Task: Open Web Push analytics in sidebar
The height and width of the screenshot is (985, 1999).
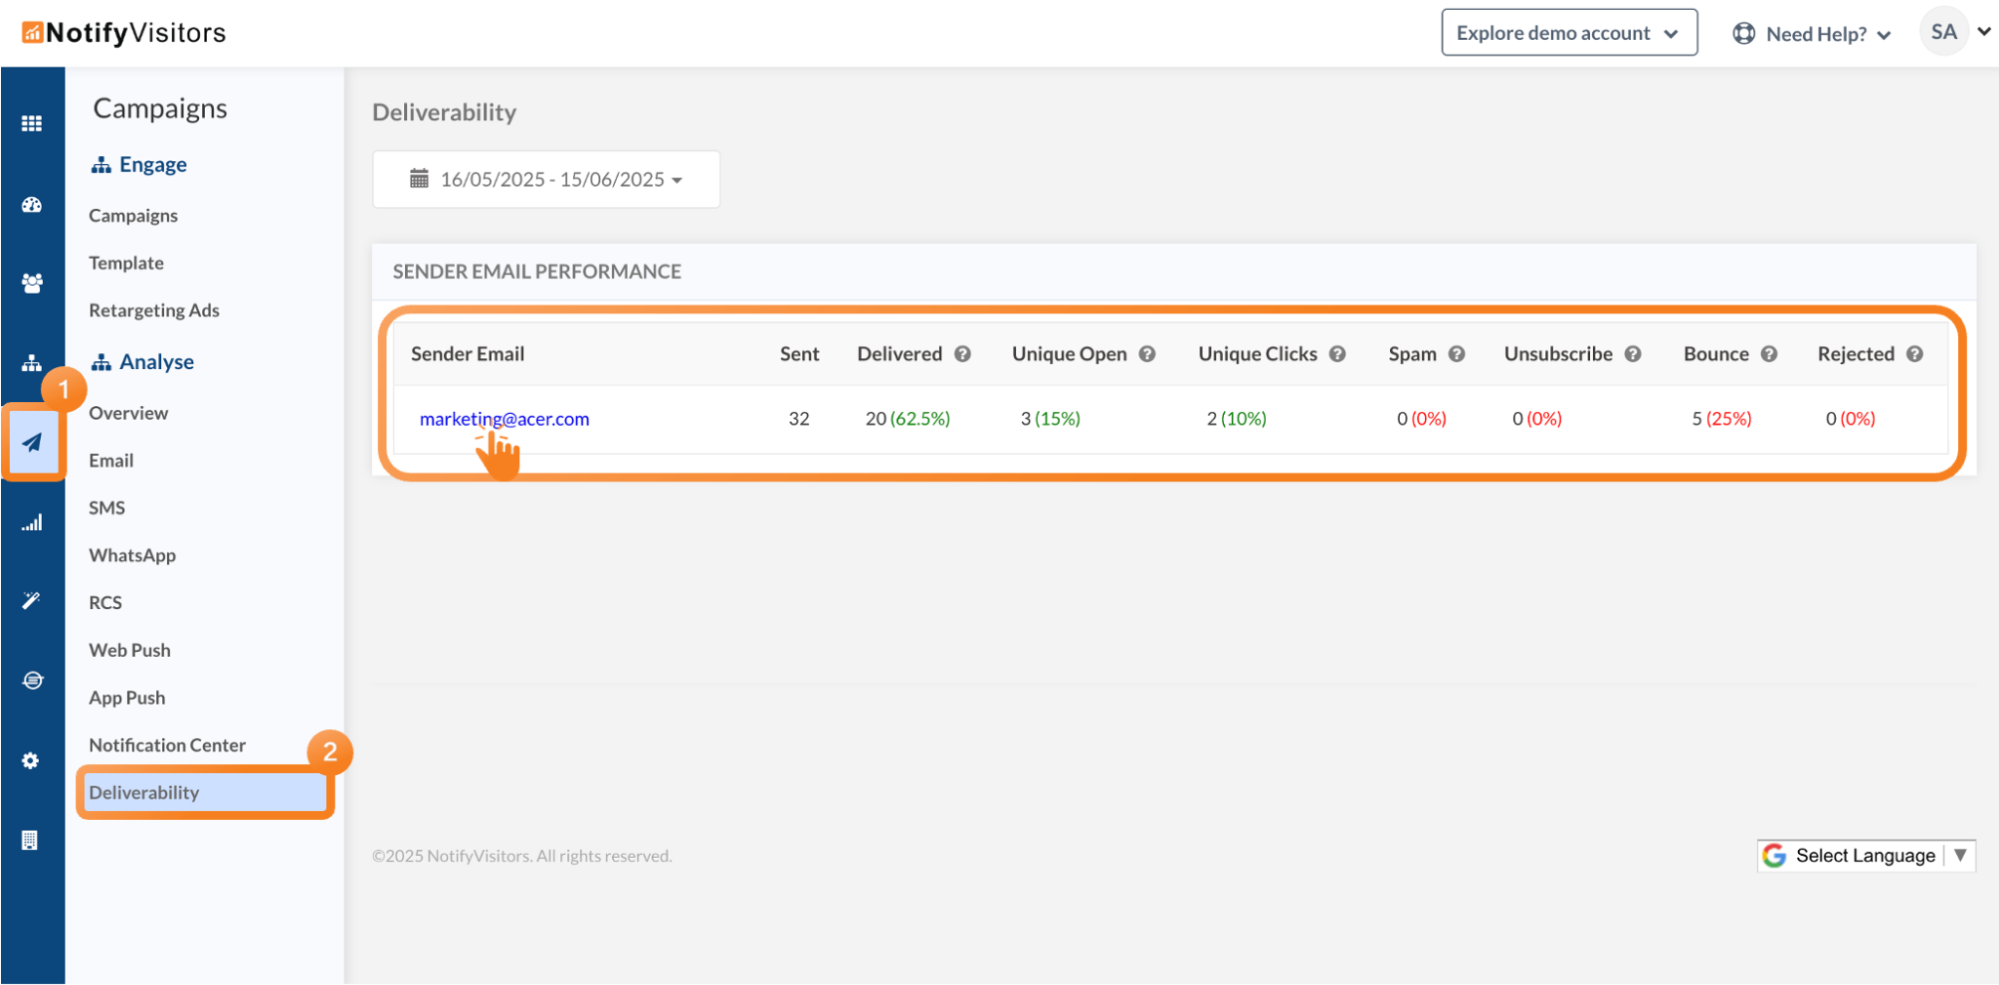Action: click(130, 651)
